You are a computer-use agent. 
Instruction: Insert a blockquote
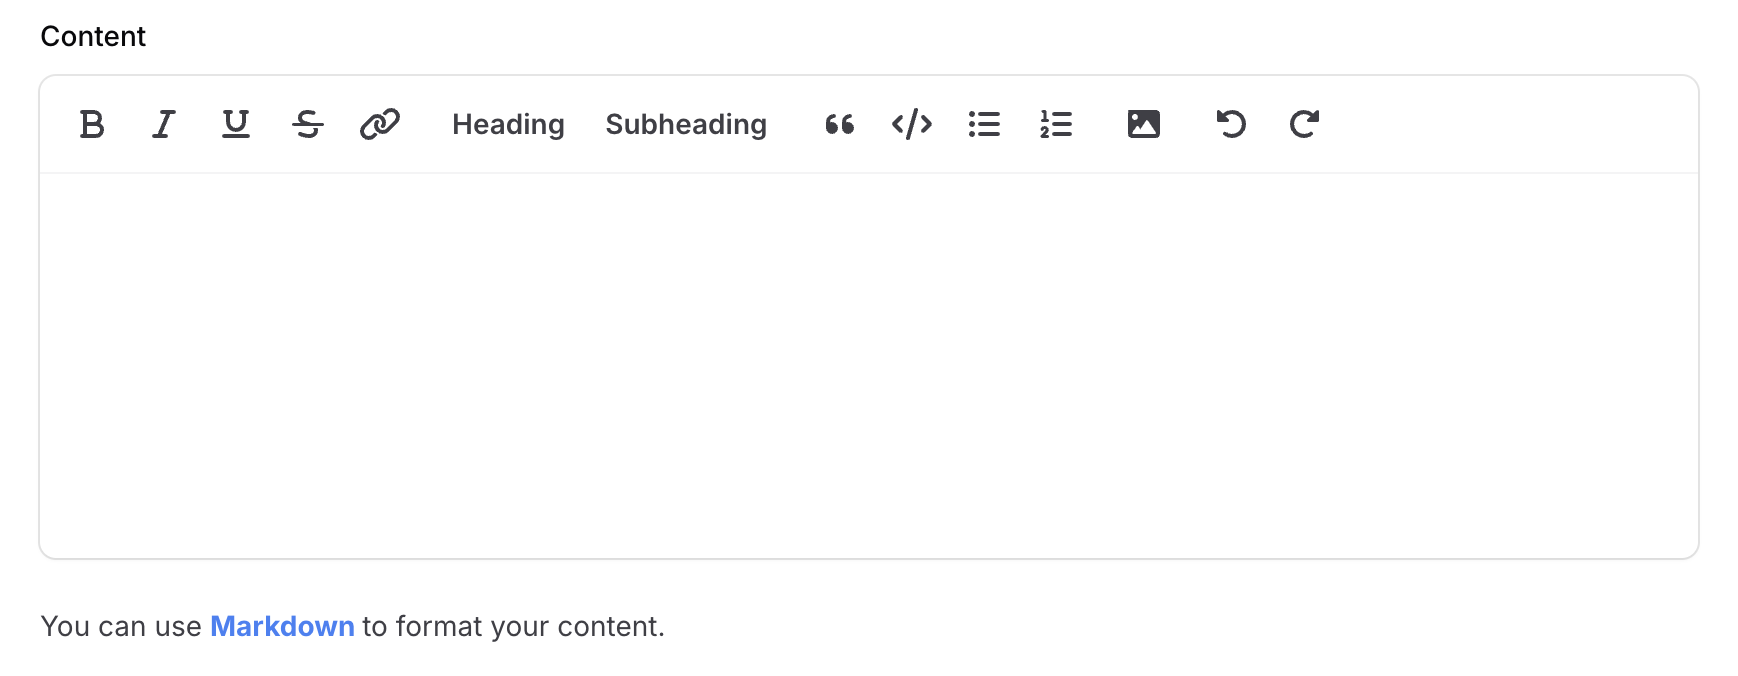(x=839, y=124)
